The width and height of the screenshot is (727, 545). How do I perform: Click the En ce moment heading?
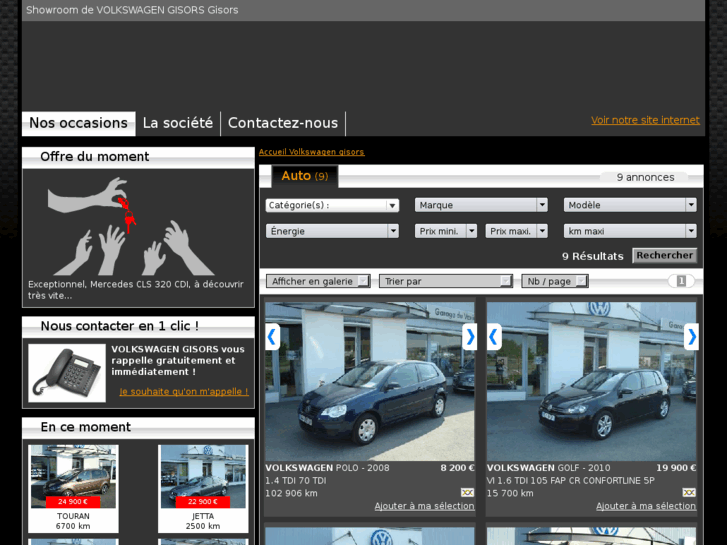tap(86, 427)
